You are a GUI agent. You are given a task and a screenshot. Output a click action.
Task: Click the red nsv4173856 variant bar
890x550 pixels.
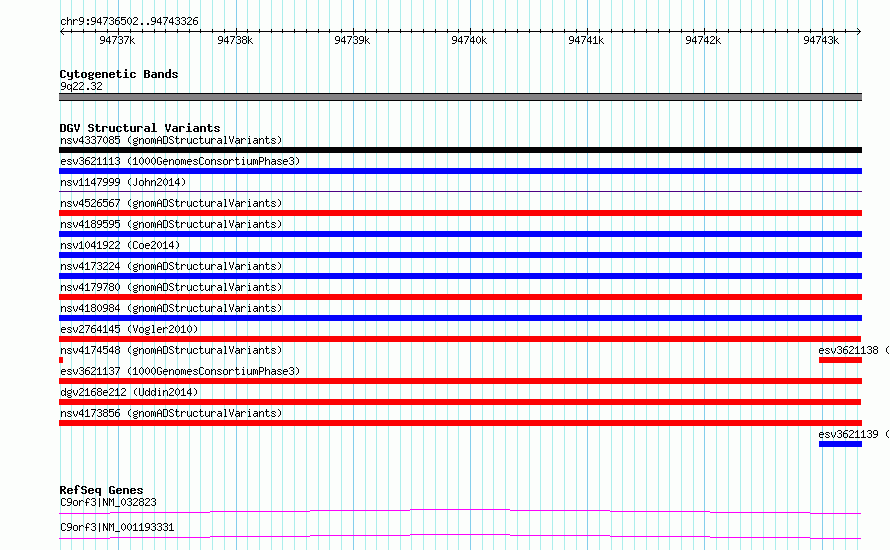(460, 423)
